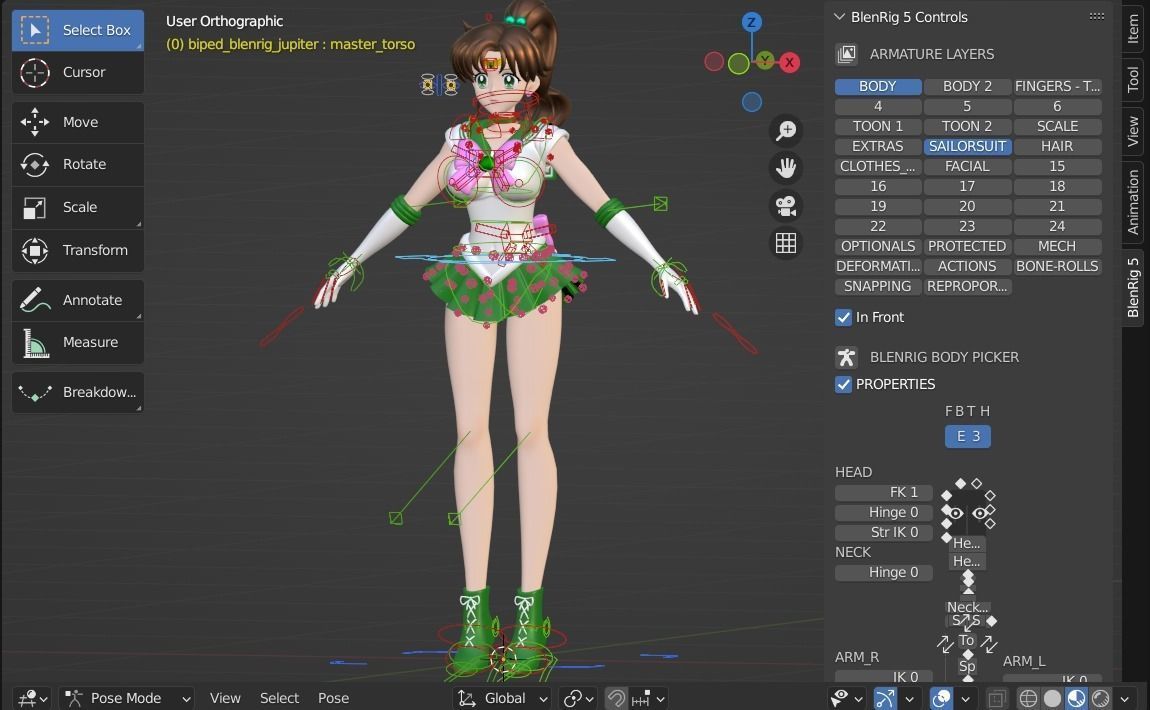Open the View menu
This screenshot has height=710, width=1150.
225,698
